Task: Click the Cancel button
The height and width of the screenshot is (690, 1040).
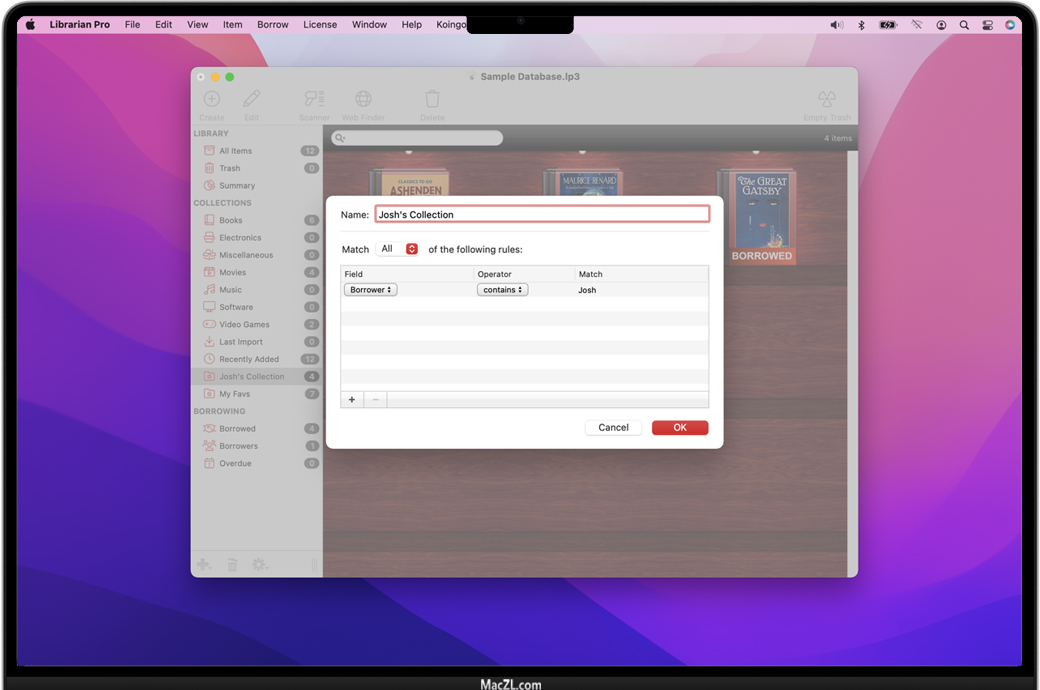Action: [x=614, y=427]
